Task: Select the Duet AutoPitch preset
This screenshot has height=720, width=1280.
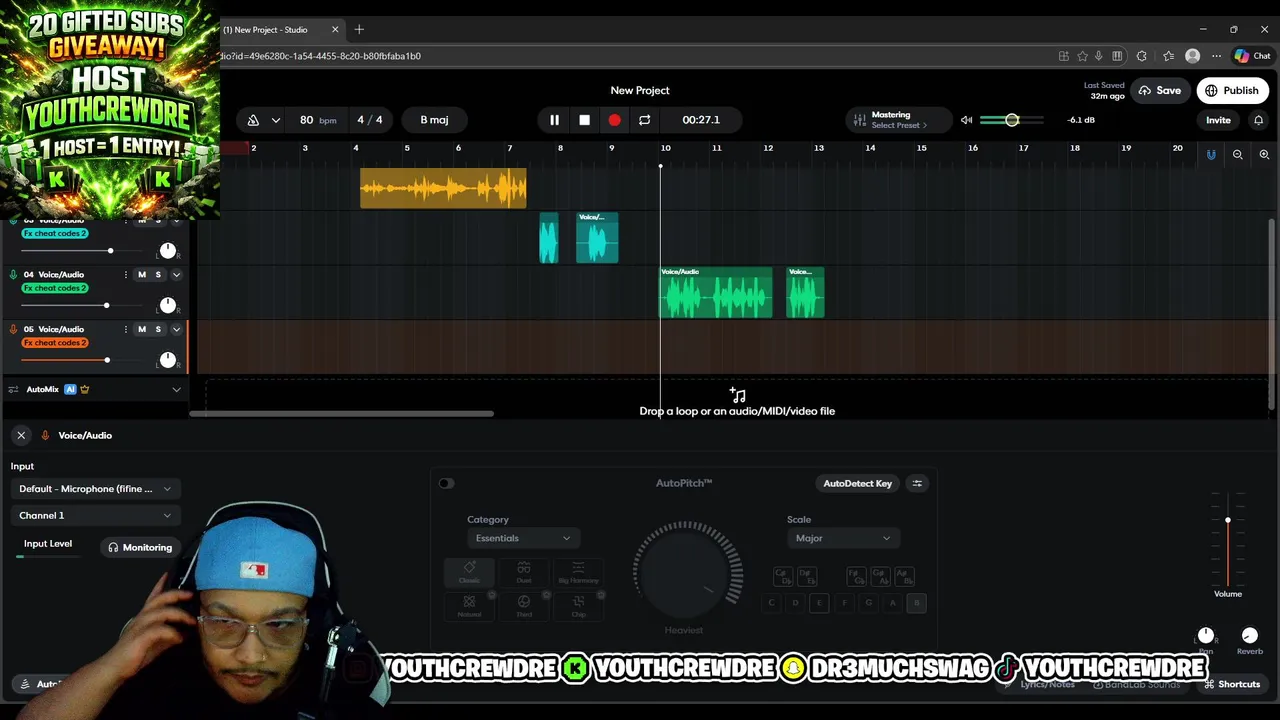Action: click(524, 573)
